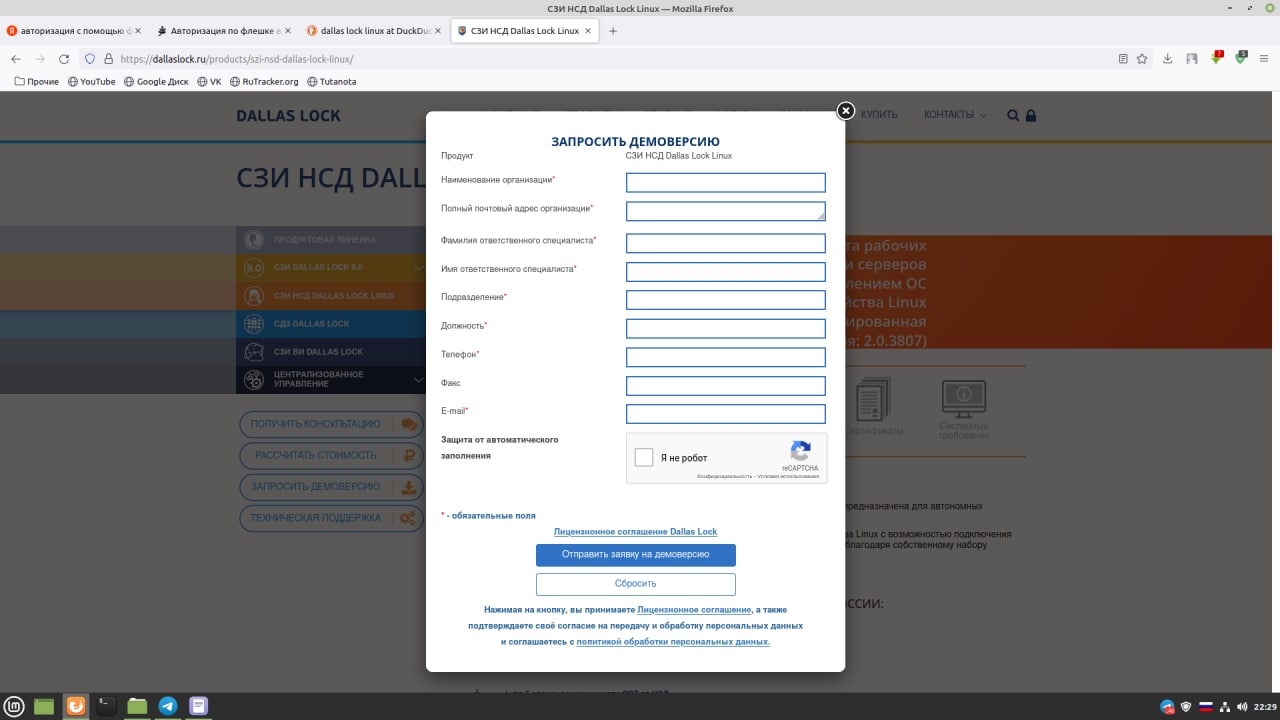Open the Linux Mint start menu

pyautogui.click(x=13, y=706)
